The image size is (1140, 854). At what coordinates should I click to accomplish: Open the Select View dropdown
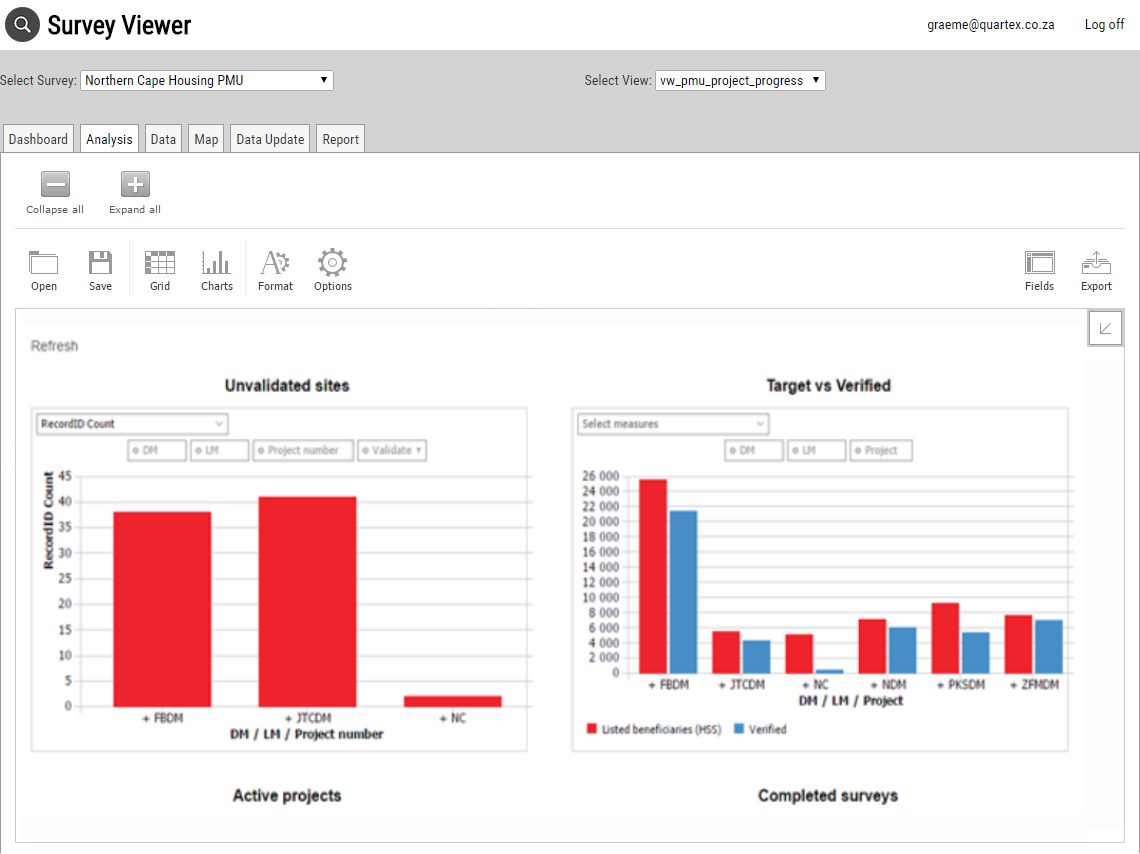[x=740, y=80]
